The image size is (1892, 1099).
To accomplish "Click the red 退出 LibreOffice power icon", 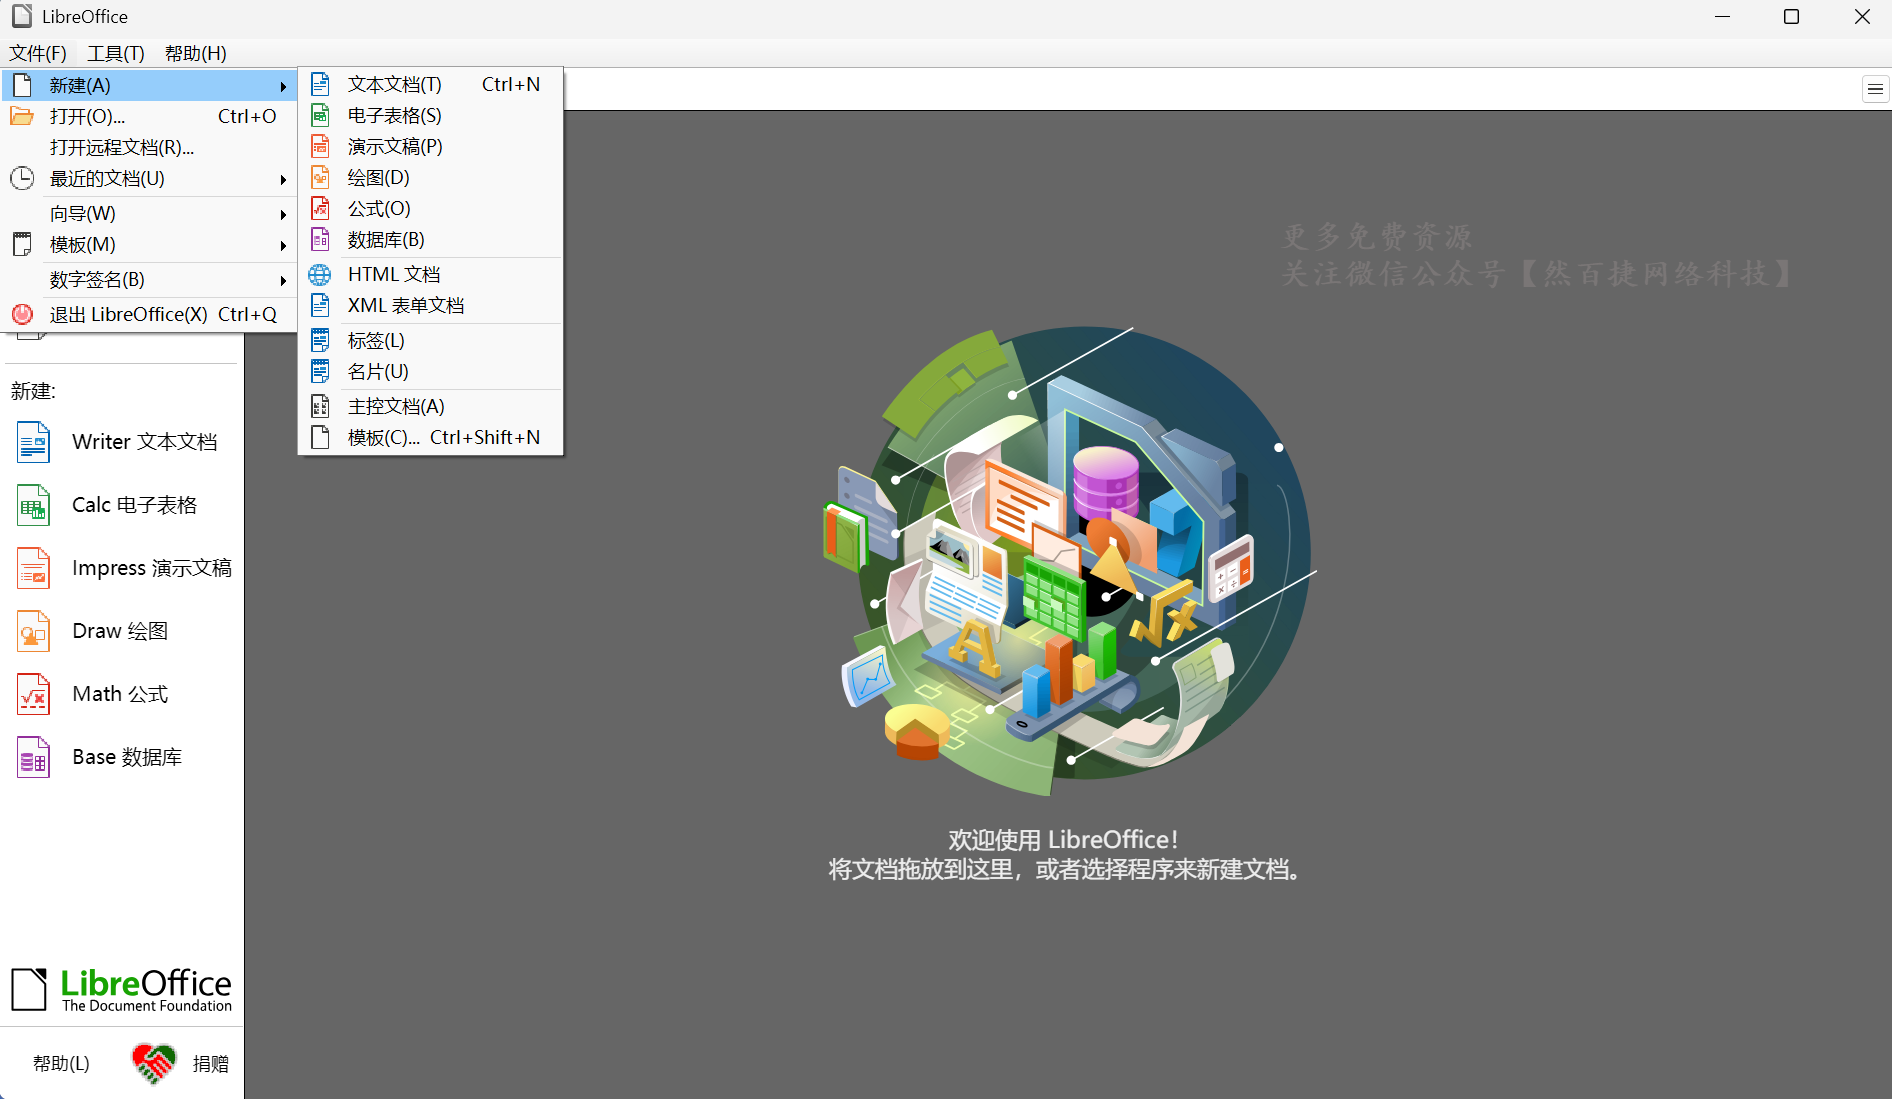I will [22, 314].
